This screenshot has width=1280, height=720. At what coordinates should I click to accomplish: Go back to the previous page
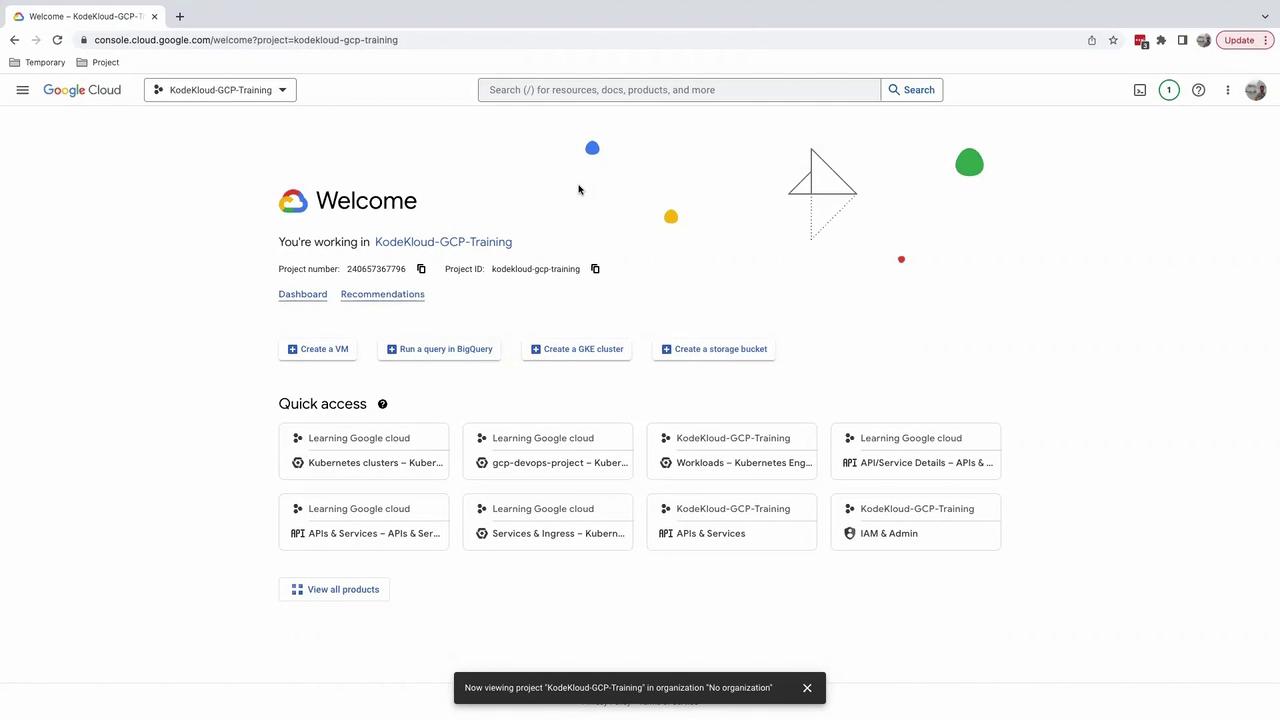click(14, 40)
